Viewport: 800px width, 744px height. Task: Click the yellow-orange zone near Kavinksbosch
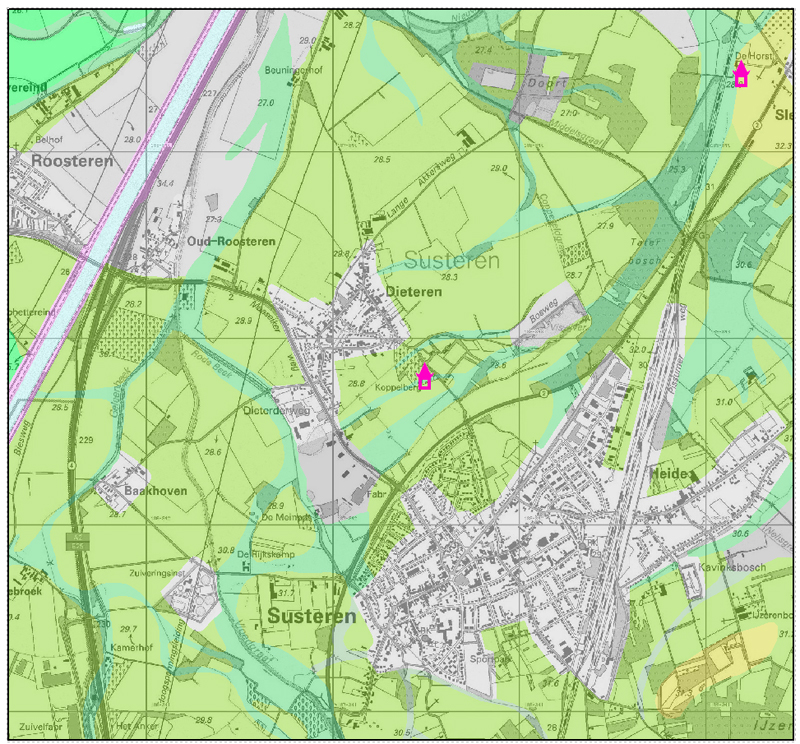click(700, 670)
